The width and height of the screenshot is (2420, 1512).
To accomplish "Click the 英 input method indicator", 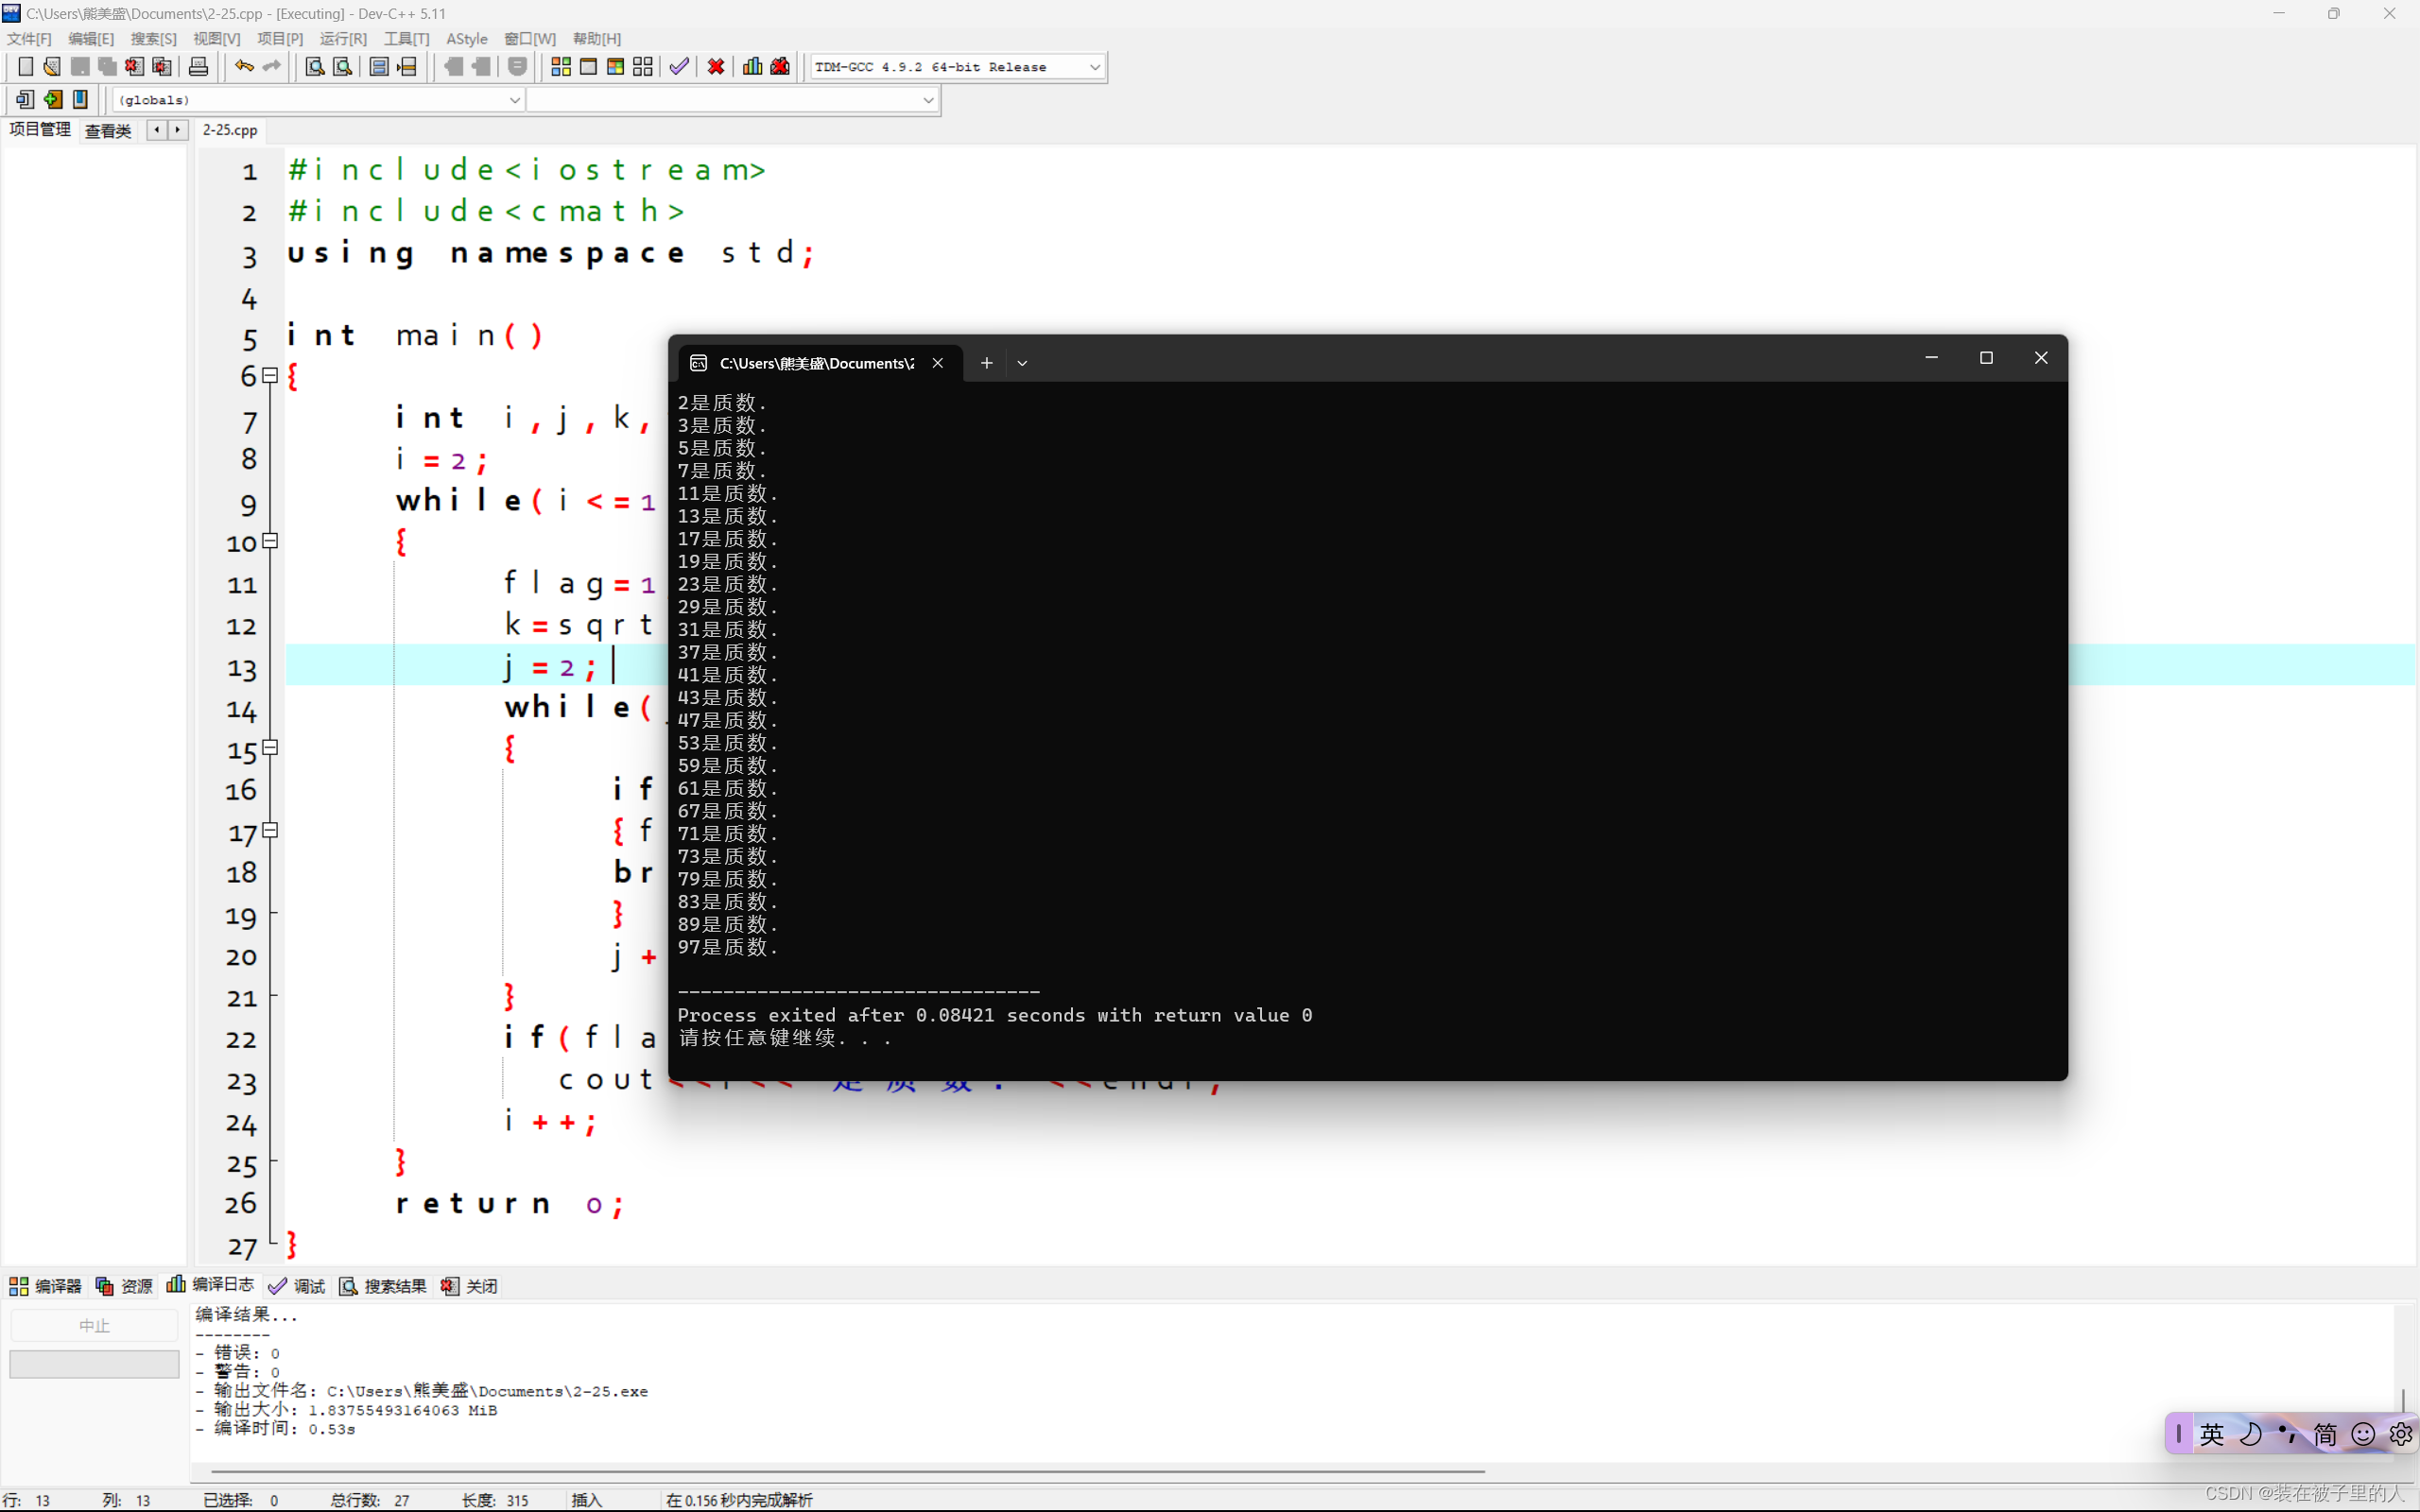I will tap(2211, 1434).
